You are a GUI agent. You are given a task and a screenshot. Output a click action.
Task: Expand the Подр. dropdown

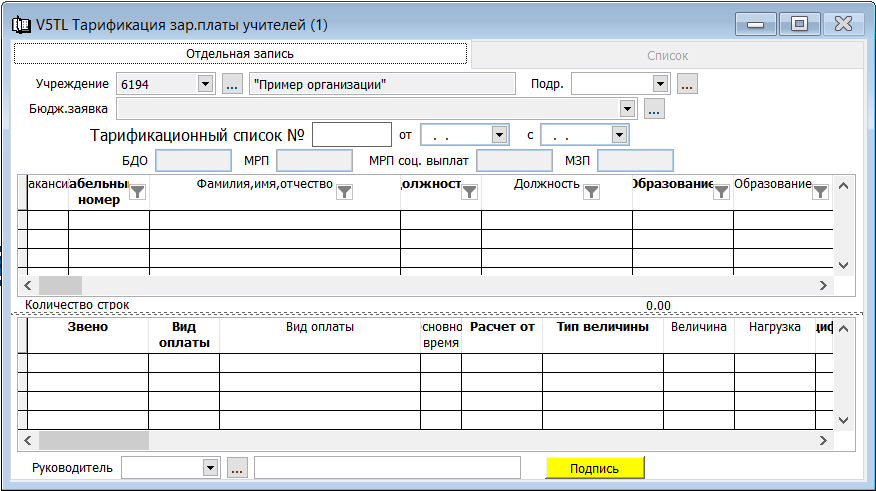tap(660, 85)
